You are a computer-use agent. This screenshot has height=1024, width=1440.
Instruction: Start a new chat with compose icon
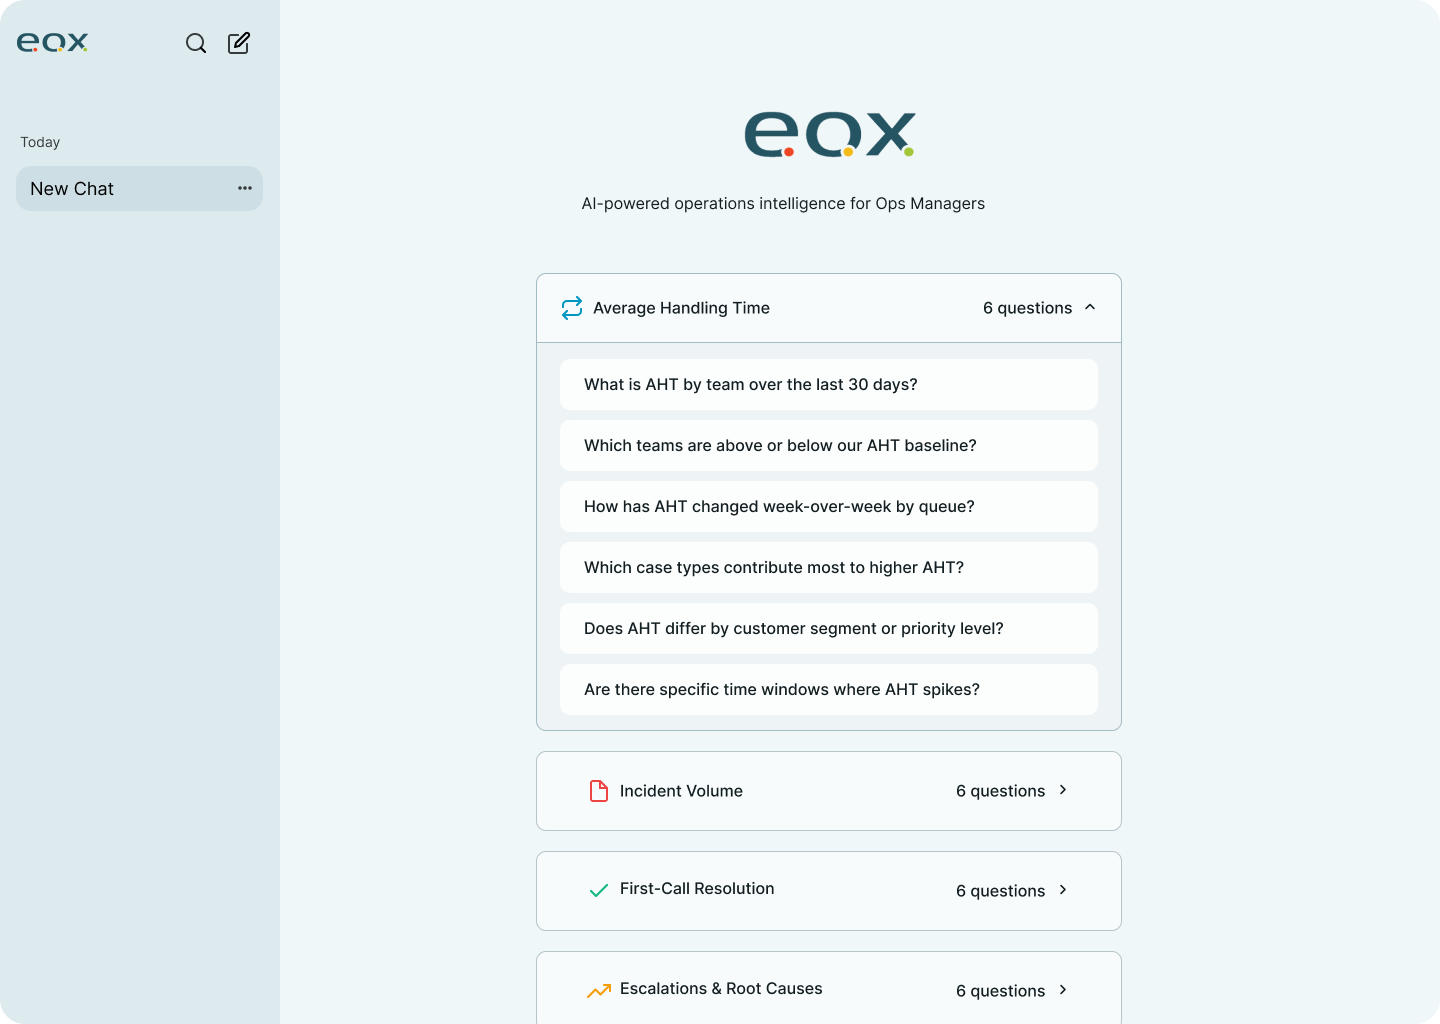click(x=239, y=43)
